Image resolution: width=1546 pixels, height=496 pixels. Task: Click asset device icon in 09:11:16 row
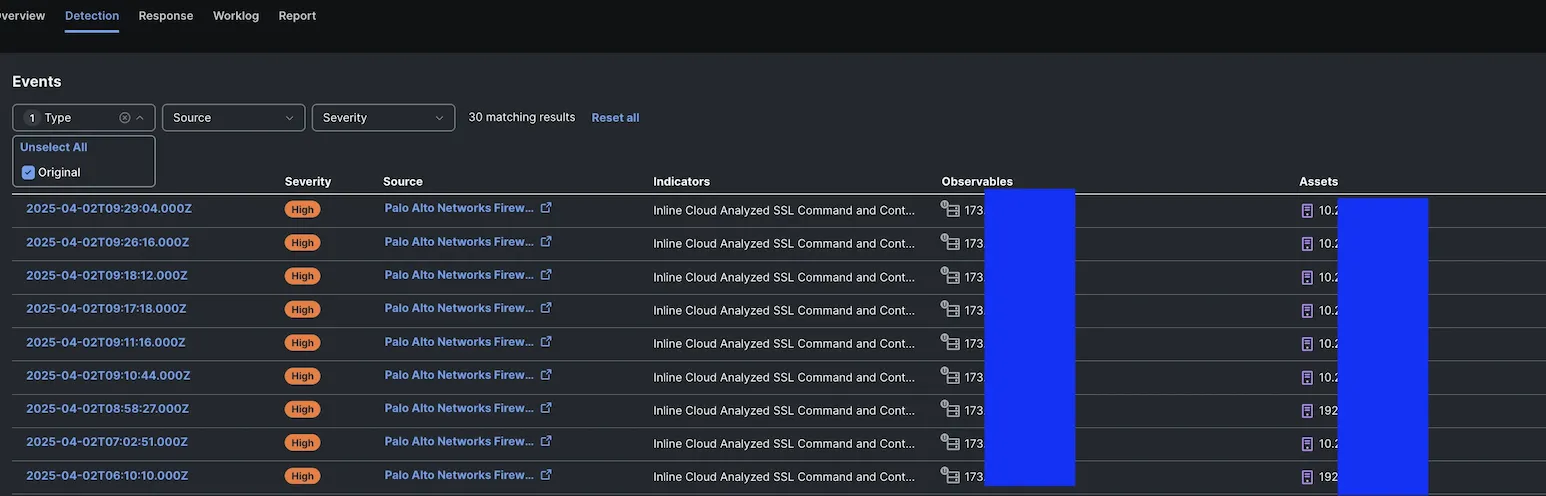click(x=1307, y=344)
